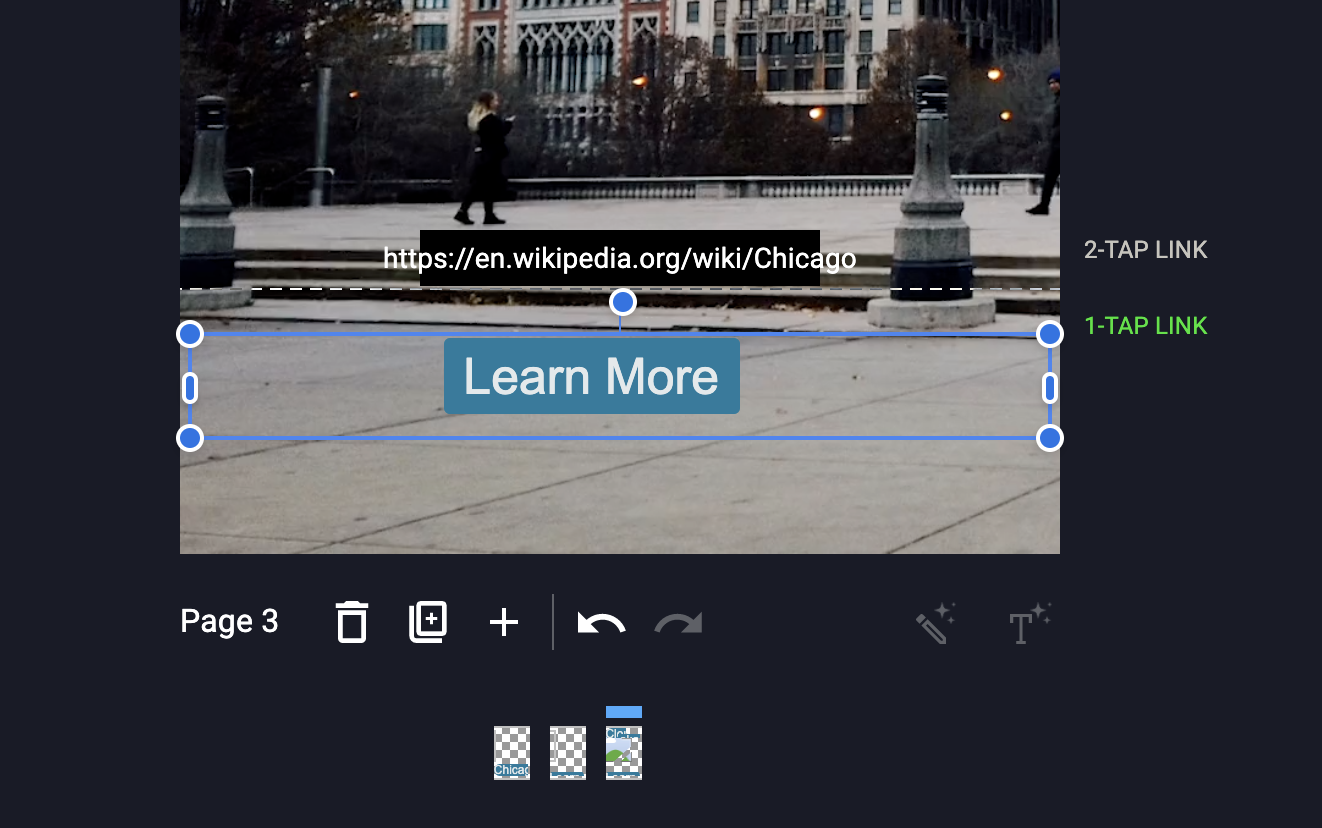1322x828 pixels.
Task: Click the Page 3 label
Action: (229, 622)
